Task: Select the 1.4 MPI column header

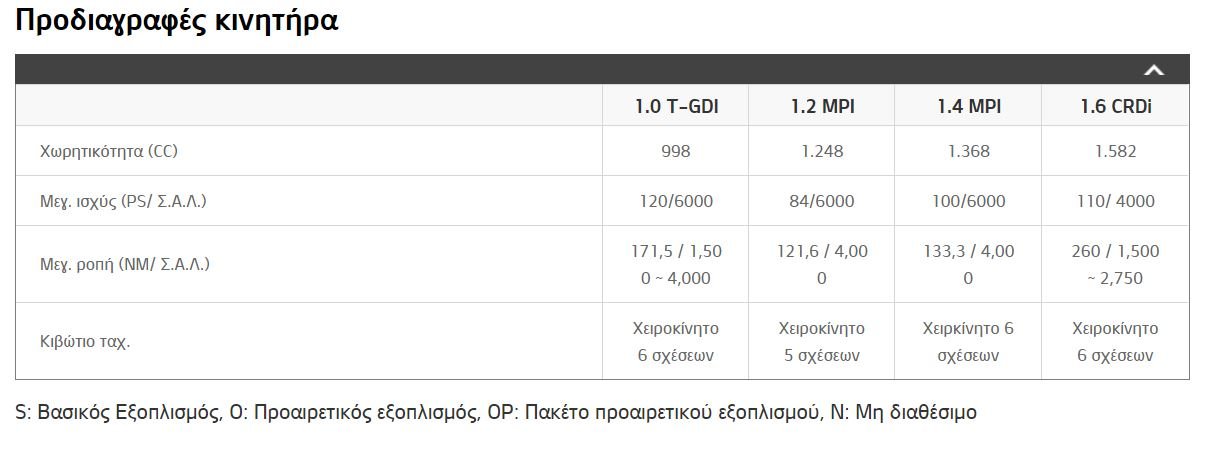Action: [x=968, y=106]
